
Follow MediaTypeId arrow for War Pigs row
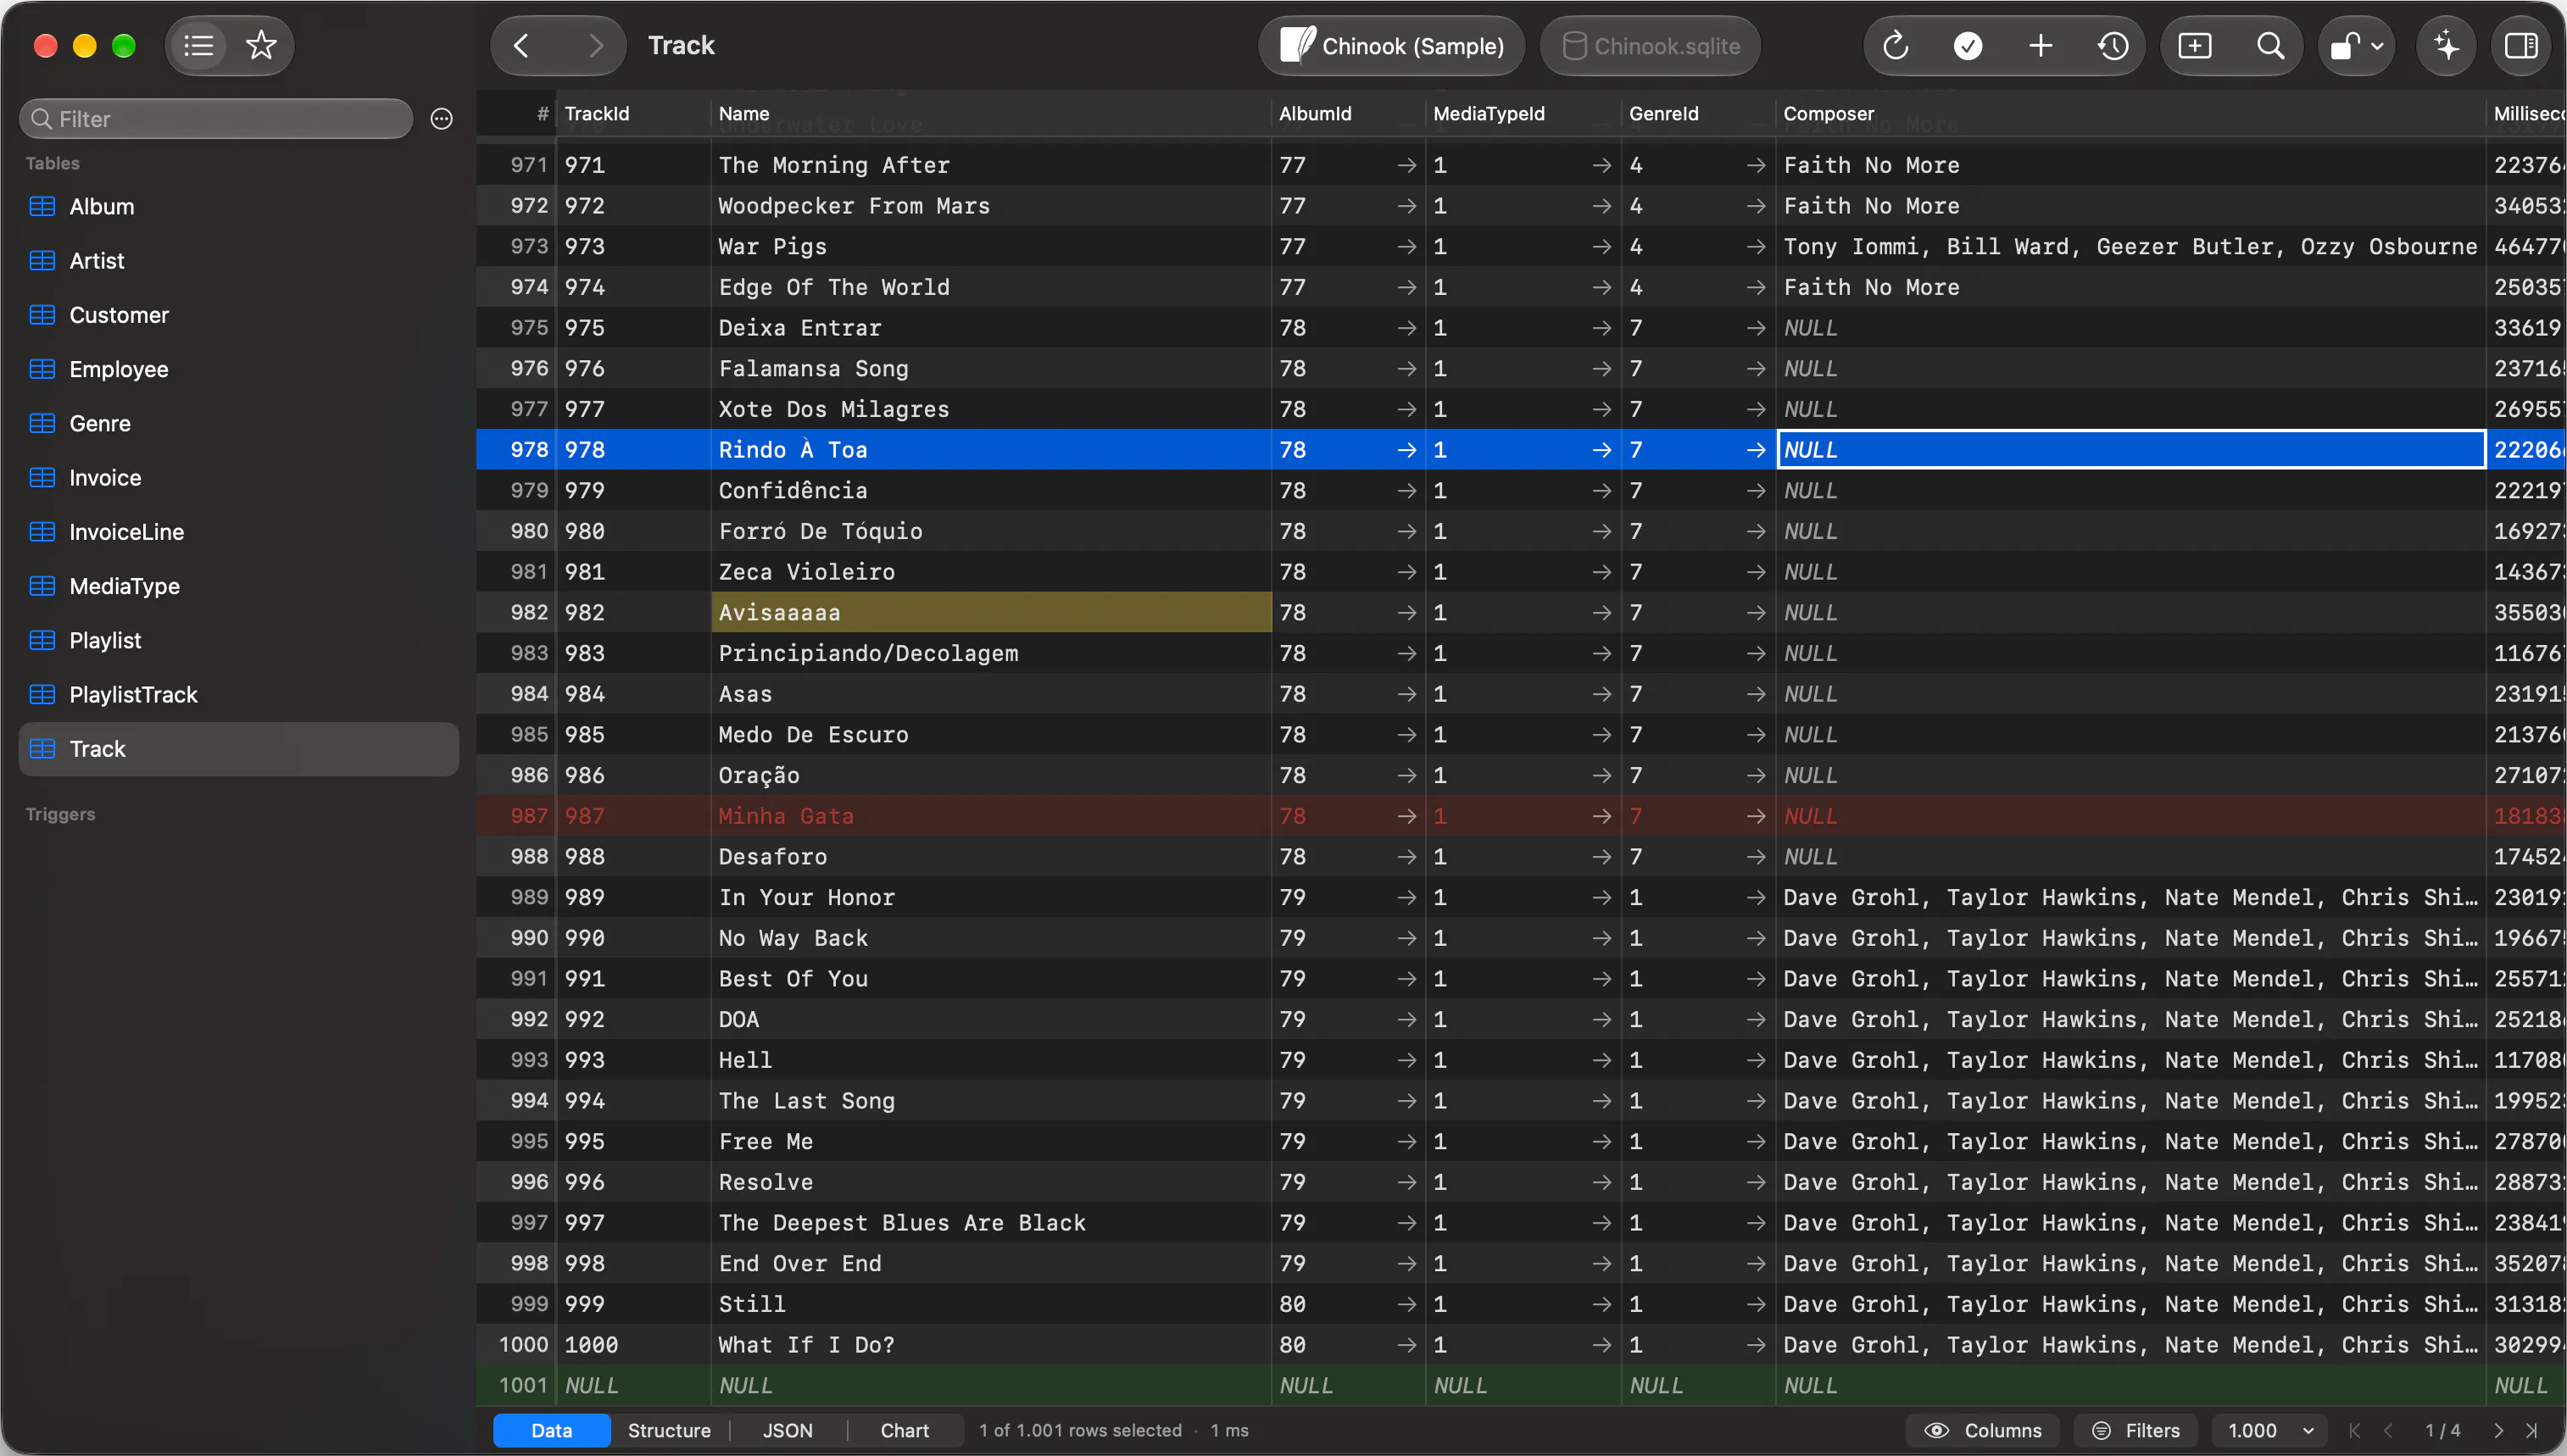point(1601,247)
